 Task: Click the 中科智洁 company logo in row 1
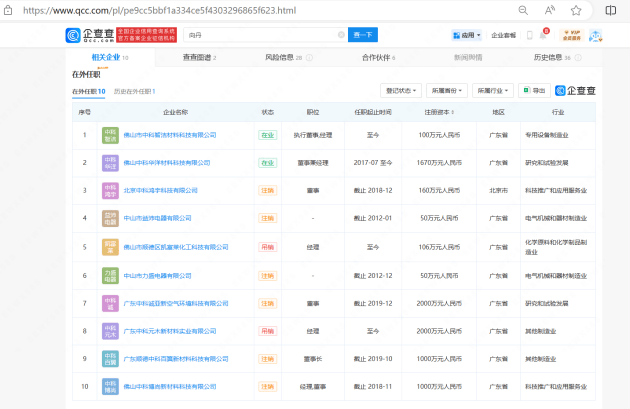[x=110, y=135]
